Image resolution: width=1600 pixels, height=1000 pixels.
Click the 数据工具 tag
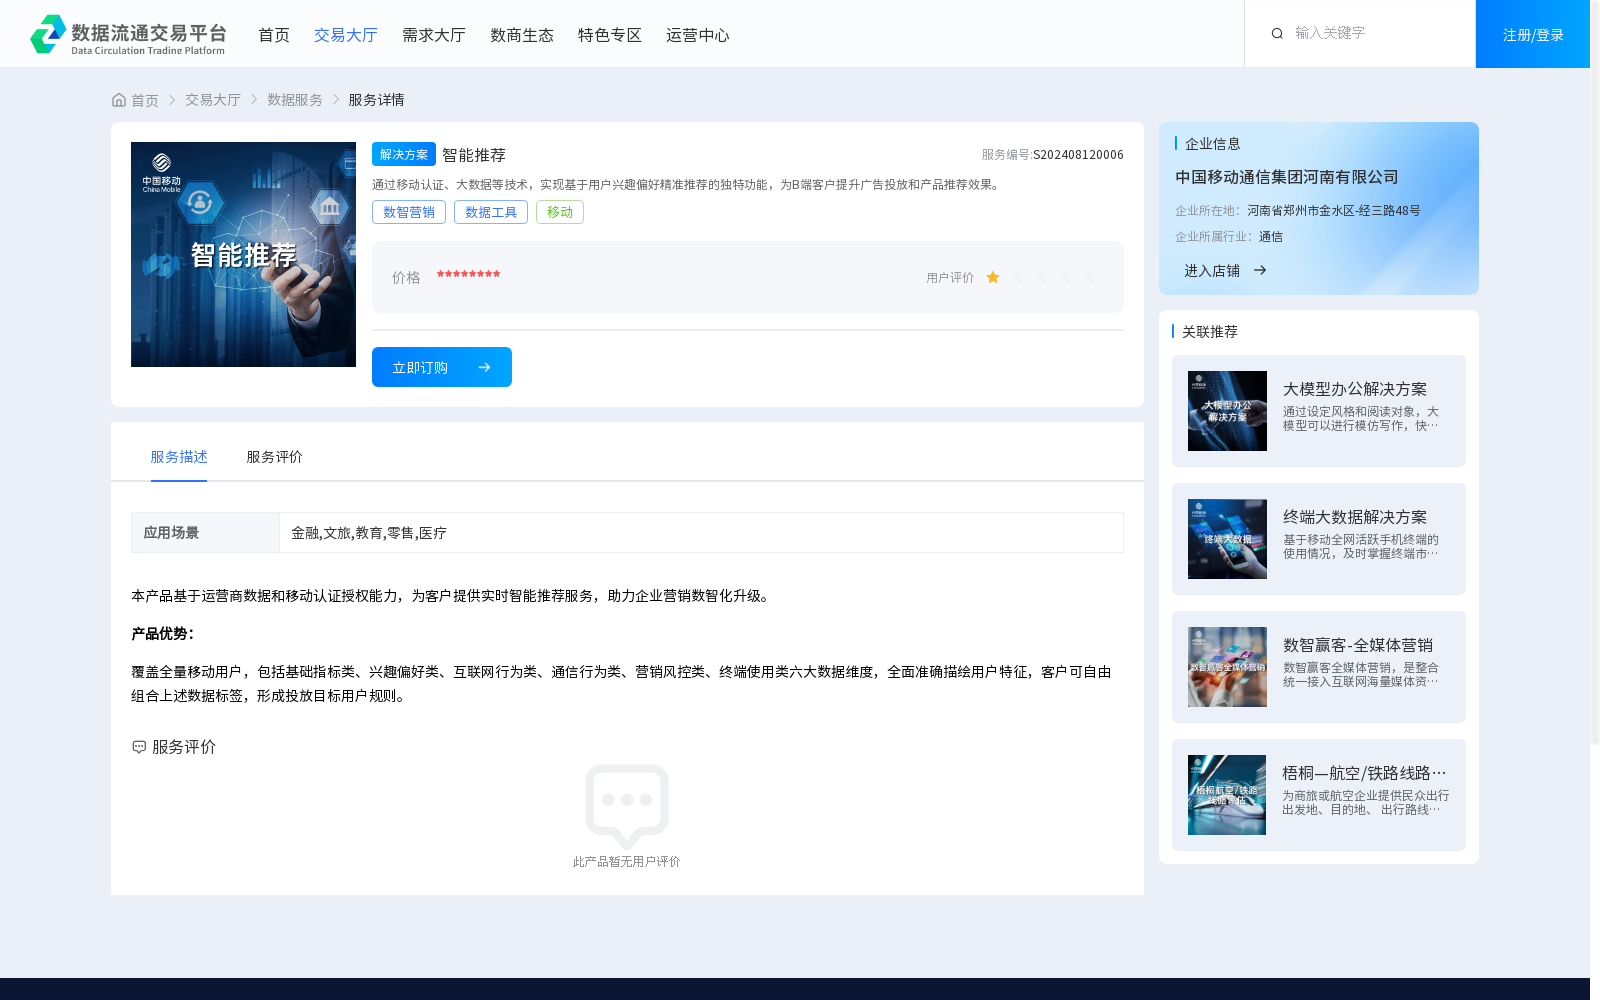point(491,212)
